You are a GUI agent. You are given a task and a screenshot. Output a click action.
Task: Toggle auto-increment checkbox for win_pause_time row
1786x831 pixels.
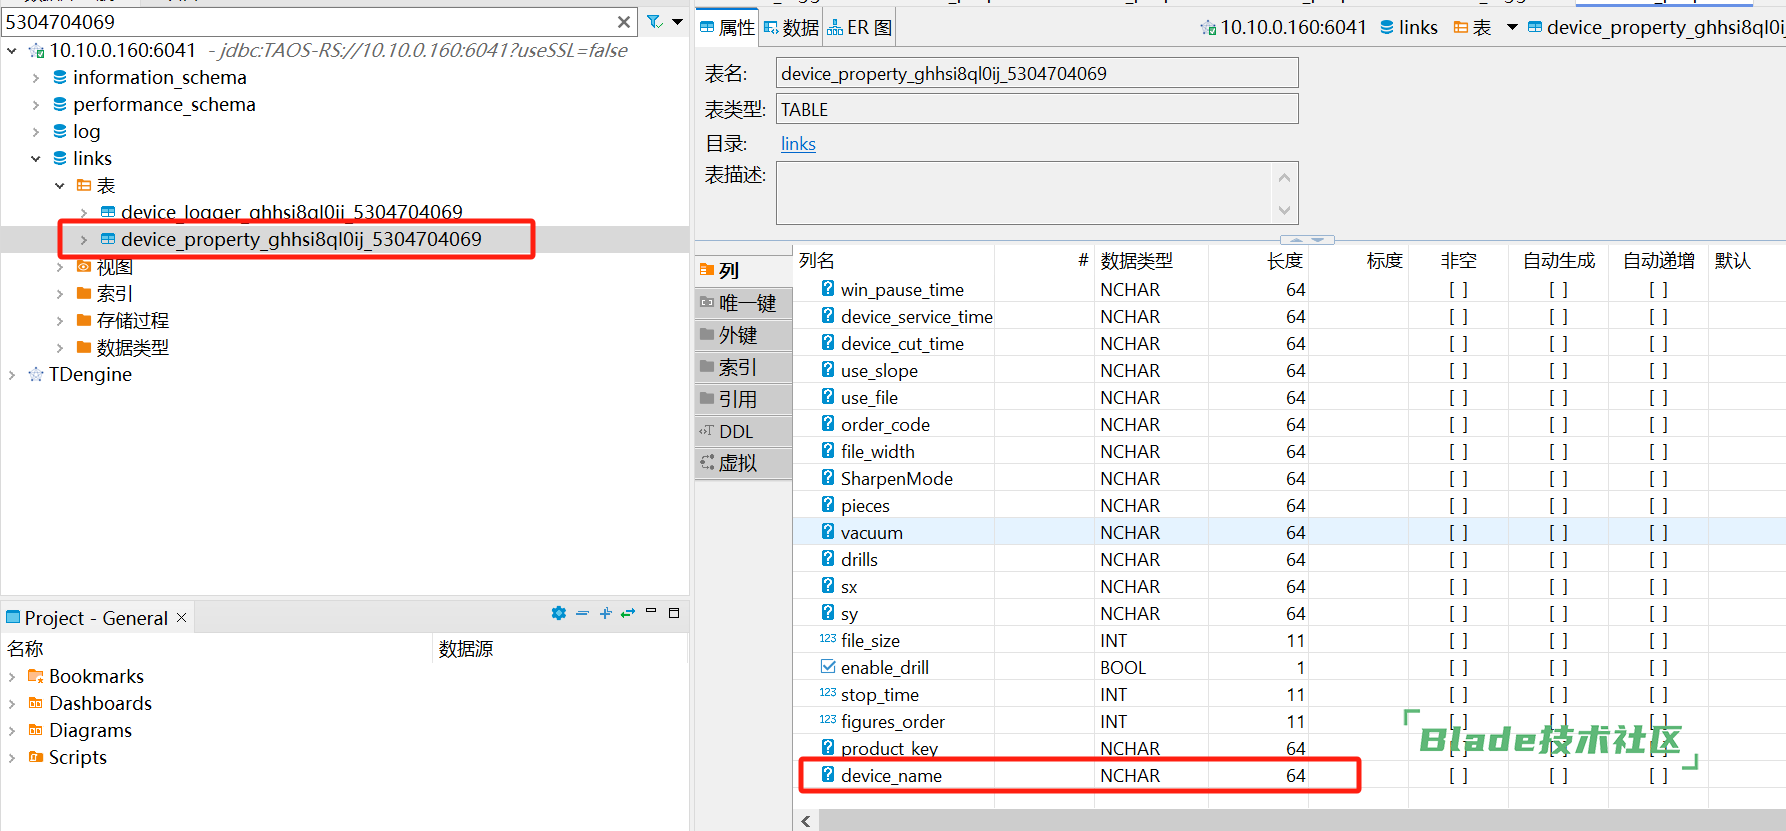1658,290
